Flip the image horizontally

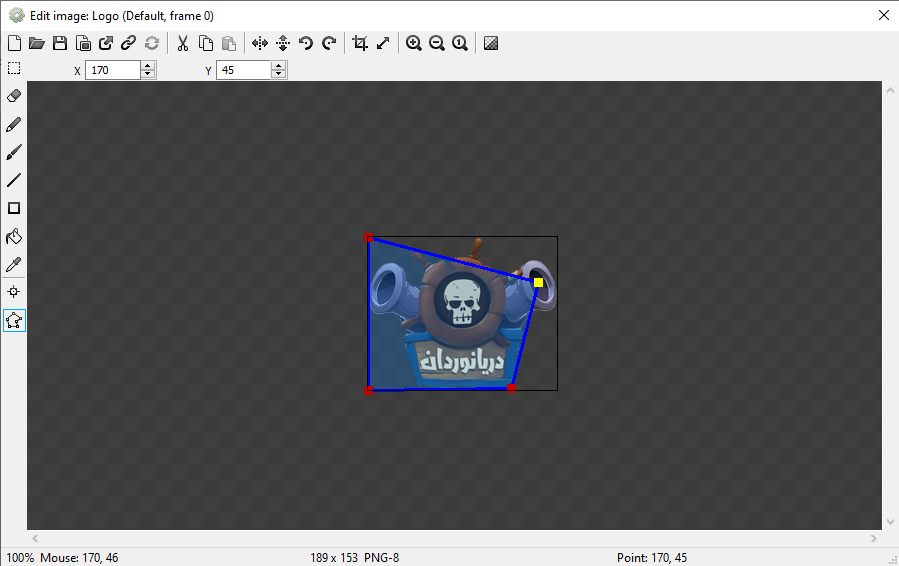coord(260,43)
